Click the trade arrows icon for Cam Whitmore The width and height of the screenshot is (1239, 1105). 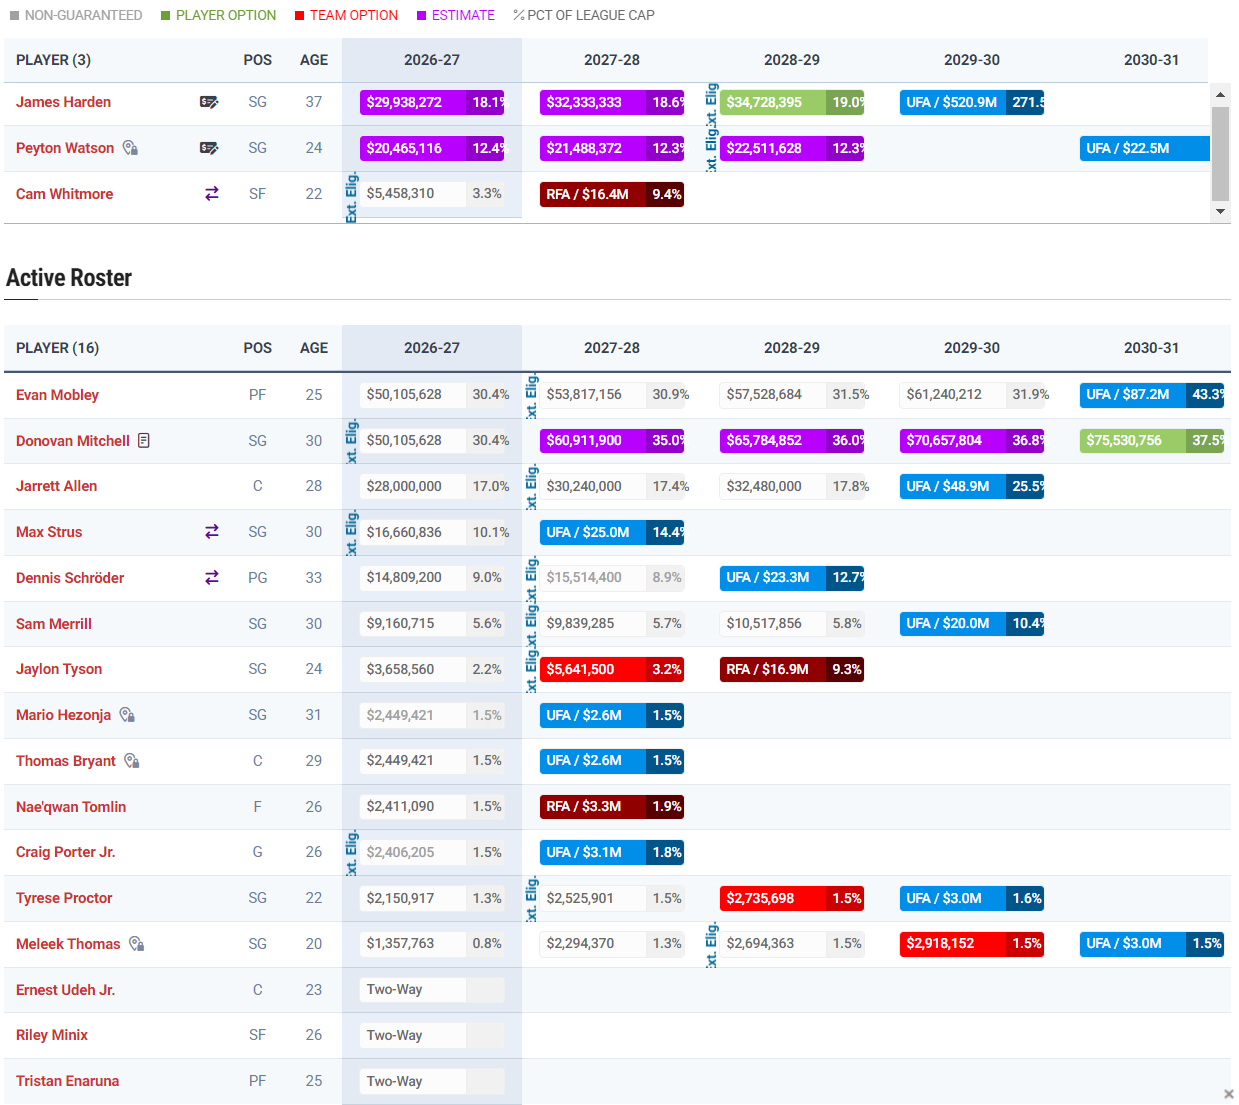coord(212,194)
